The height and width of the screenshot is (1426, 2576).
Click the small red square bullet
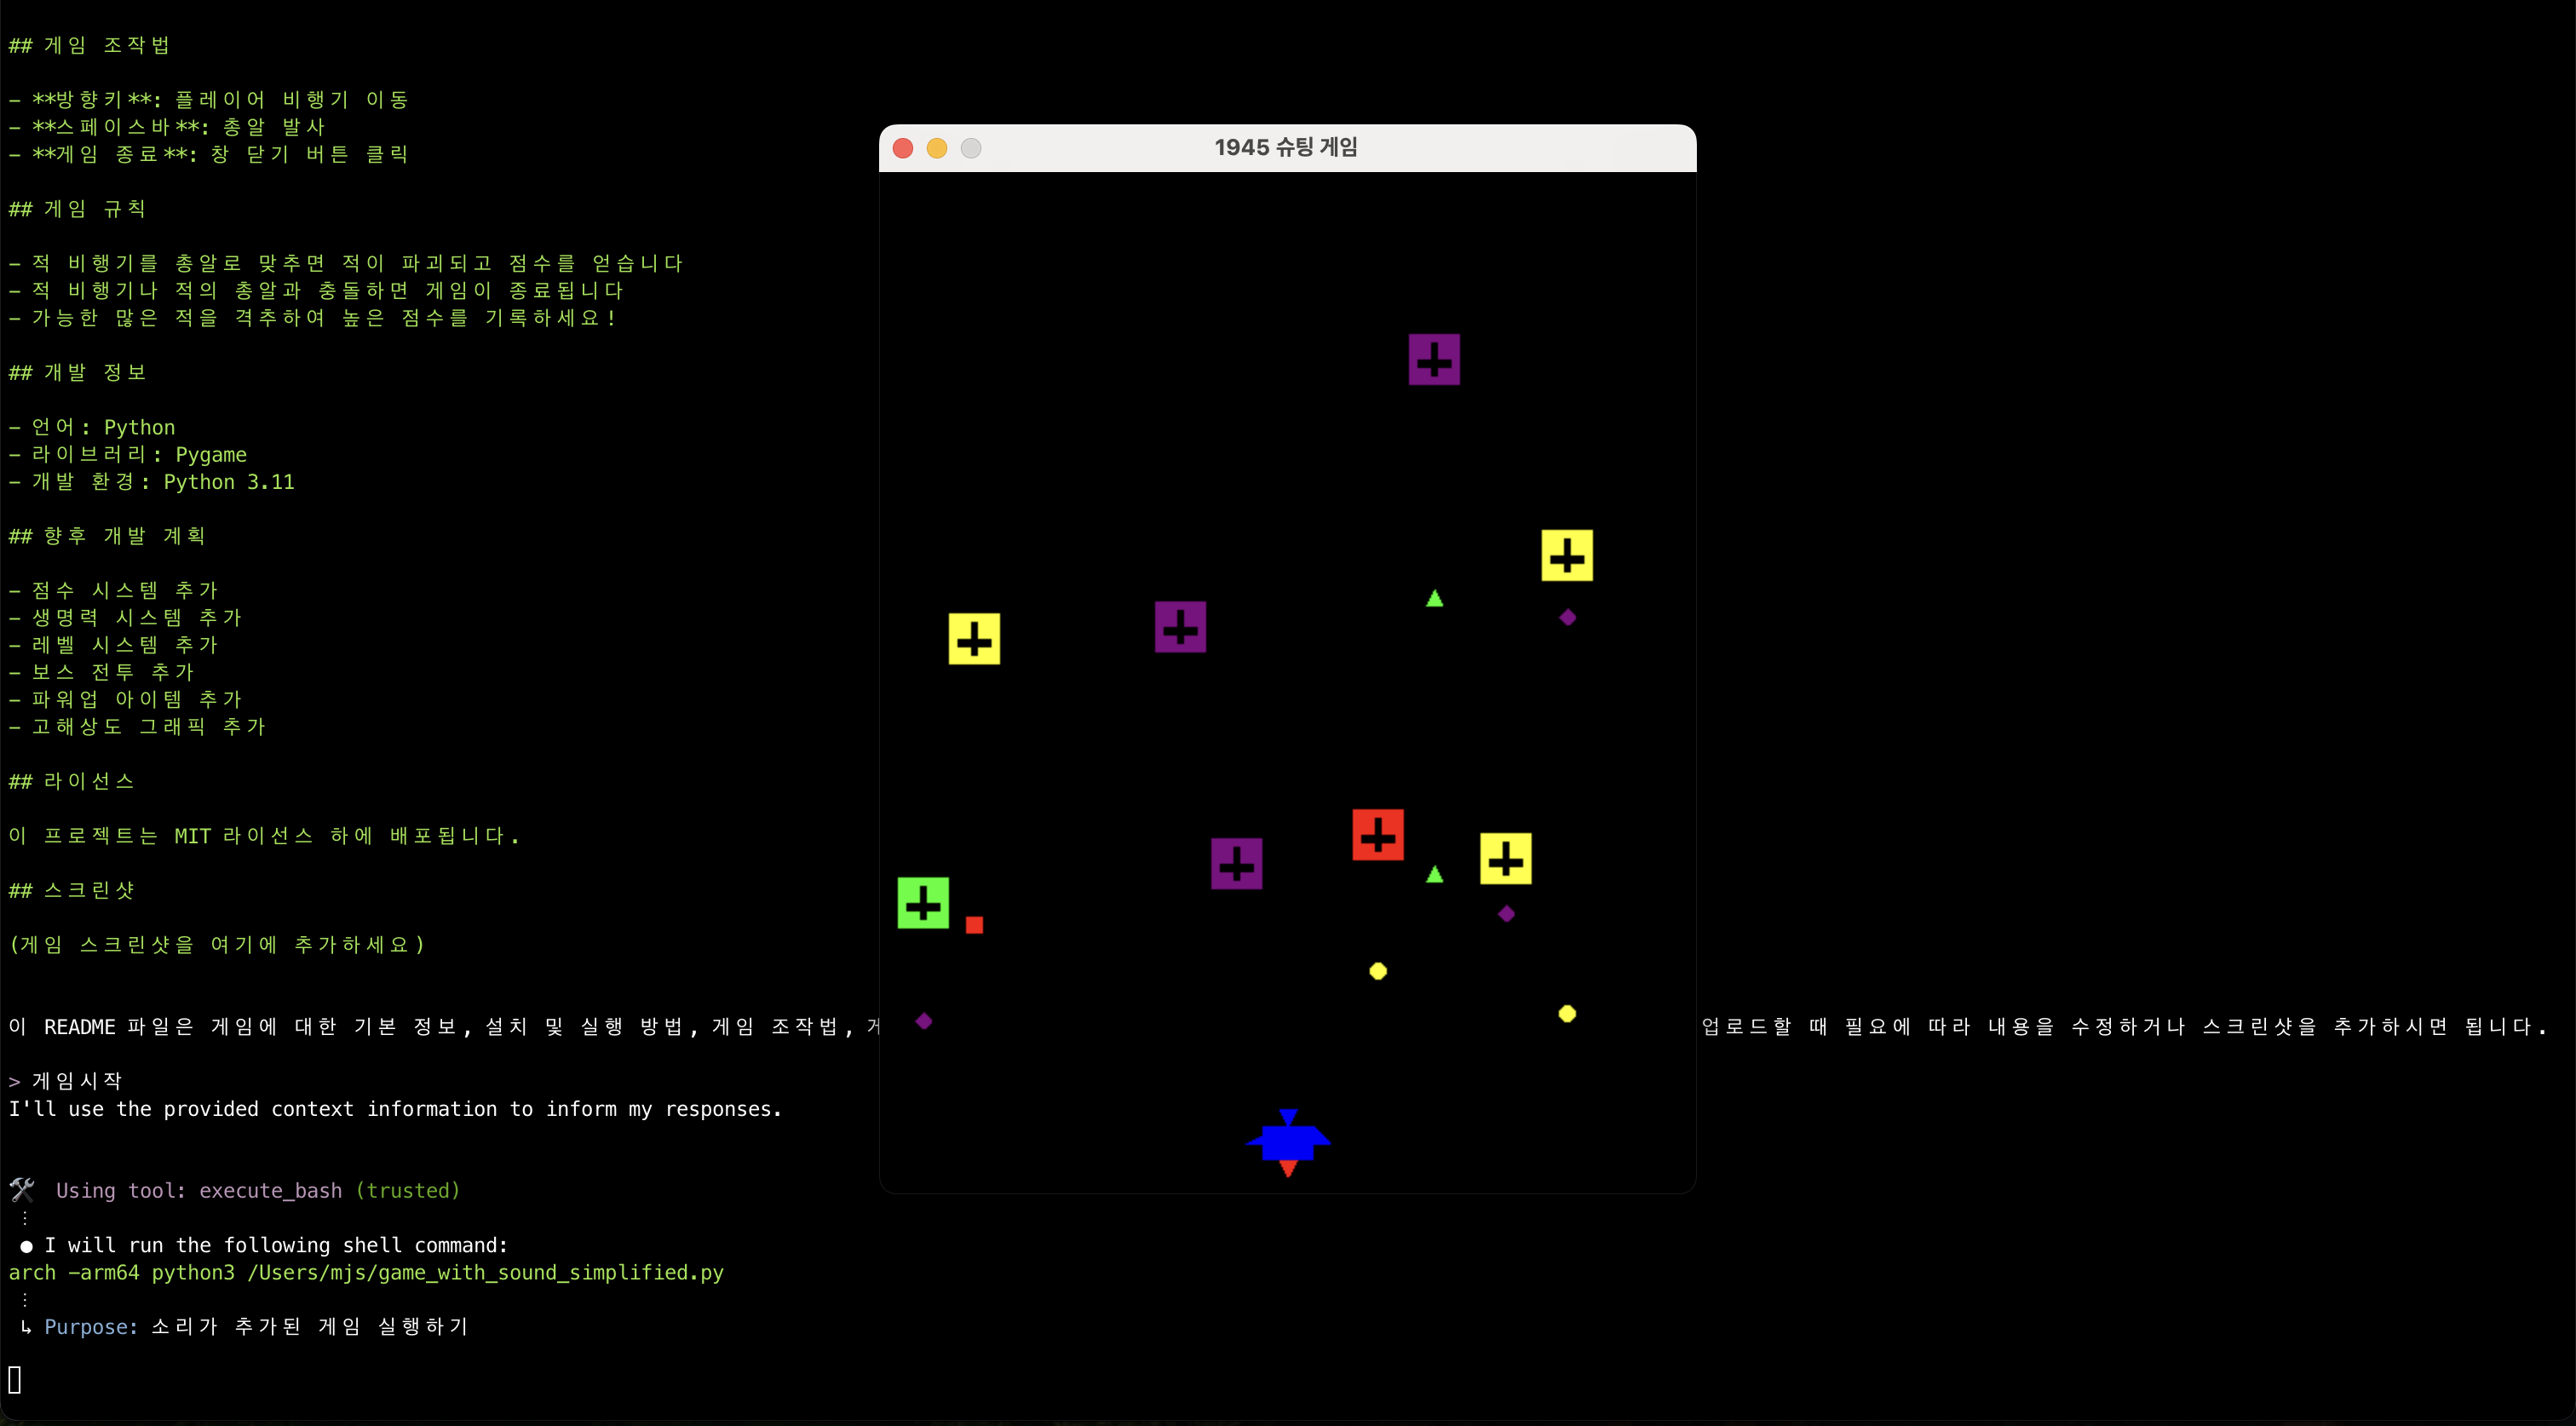coord(974,925)
